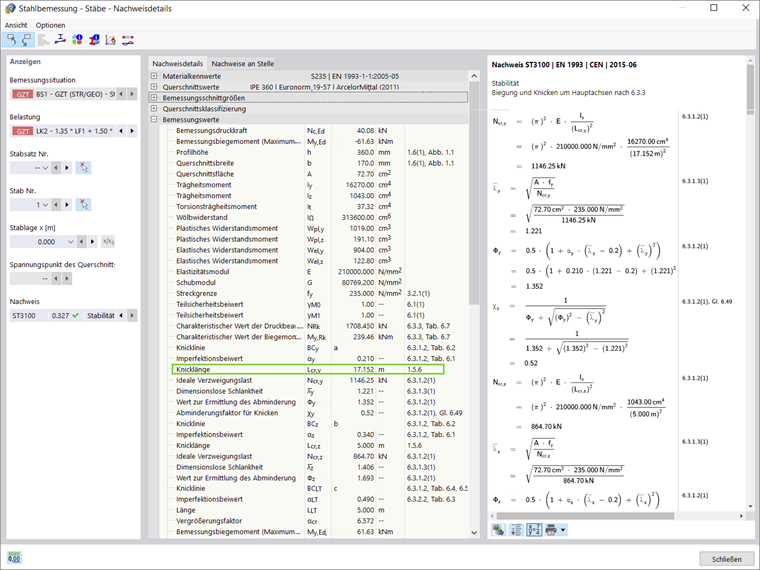Click the Länge LLT row
Screen dimensions: 760x570
click(x=315, y=510)
